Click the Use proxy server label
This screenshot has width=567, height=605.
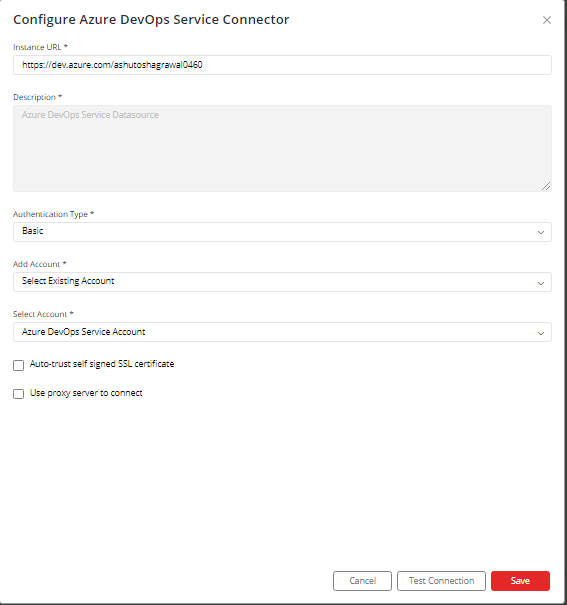86,393
